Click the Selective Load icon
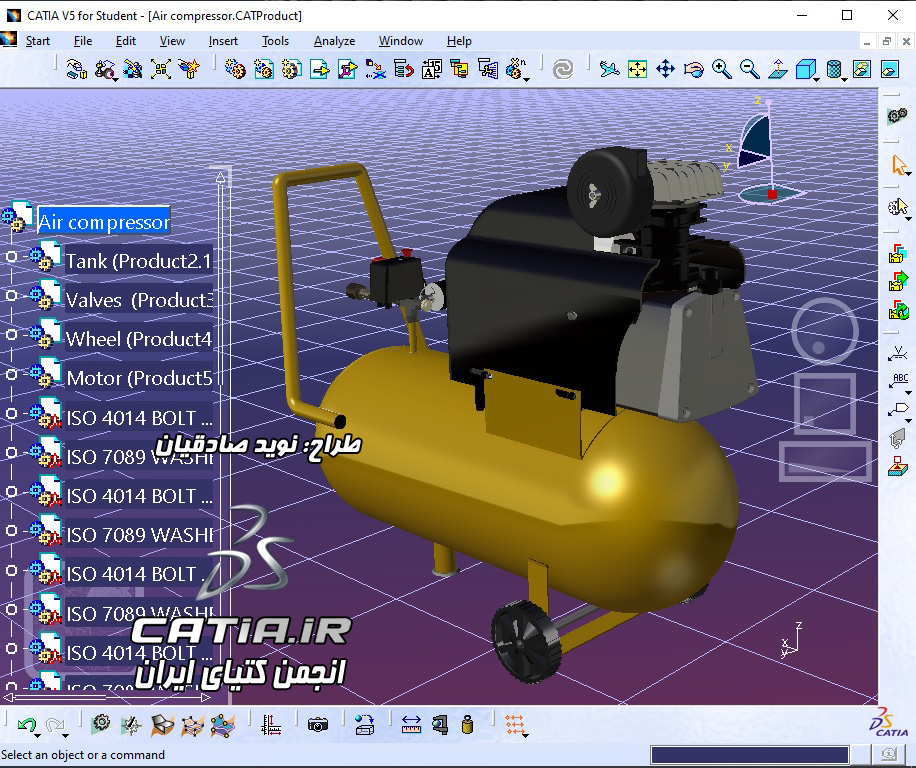916x768 pixels. tap(459, 69)
